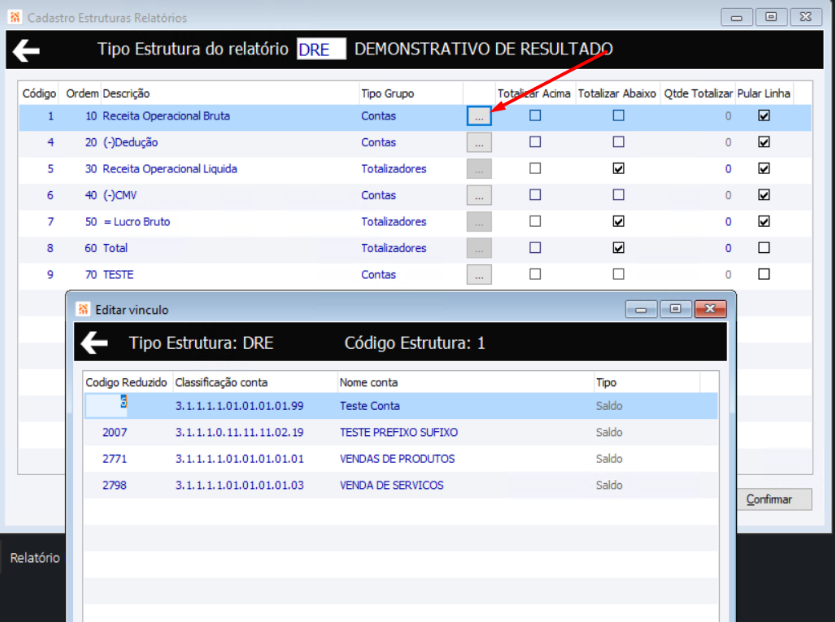Open accounts link for (-)CMV row

[479, 195]
